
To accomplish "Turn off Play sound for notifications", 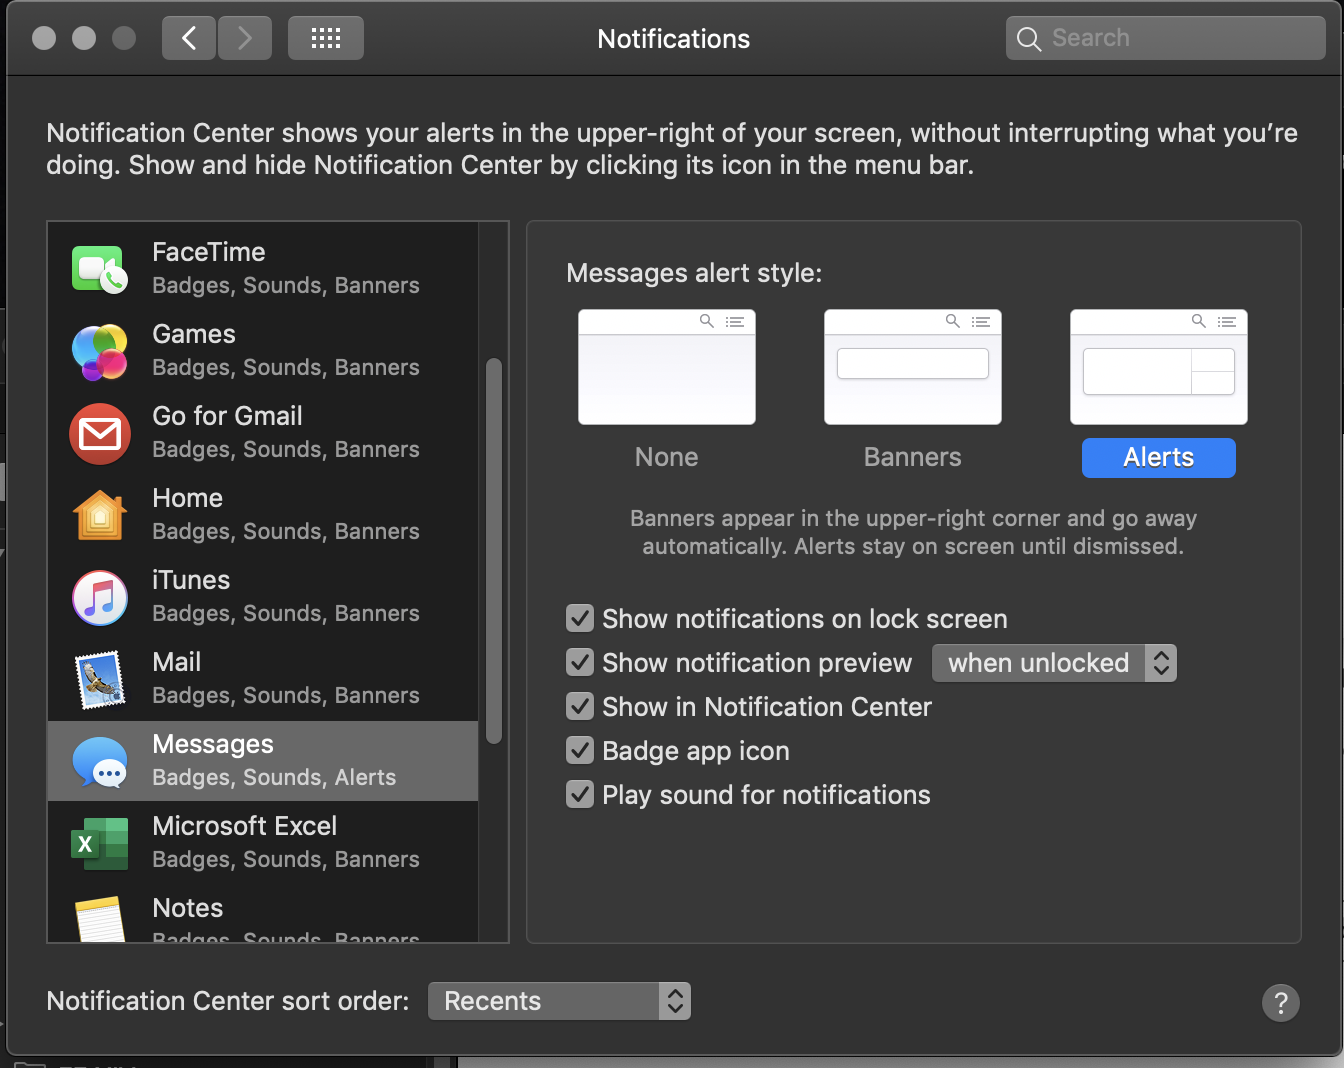I will (580, 795).
